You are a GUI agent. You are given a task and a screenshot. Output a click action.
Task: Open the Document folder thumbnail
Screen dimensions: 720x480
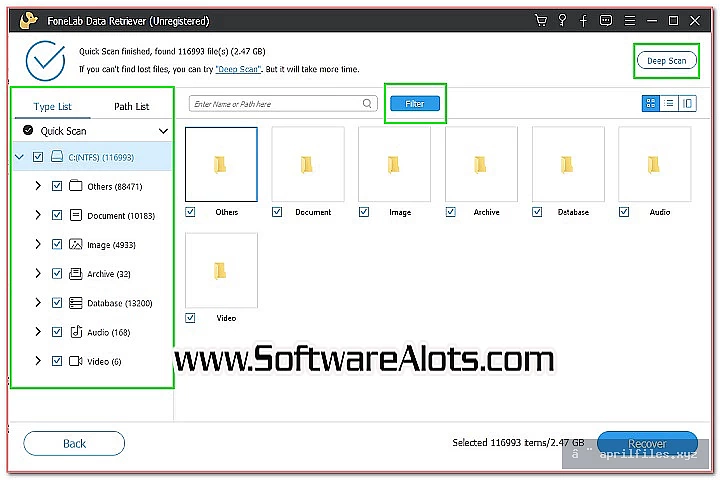pyautogui.click(x=308, y=164)
